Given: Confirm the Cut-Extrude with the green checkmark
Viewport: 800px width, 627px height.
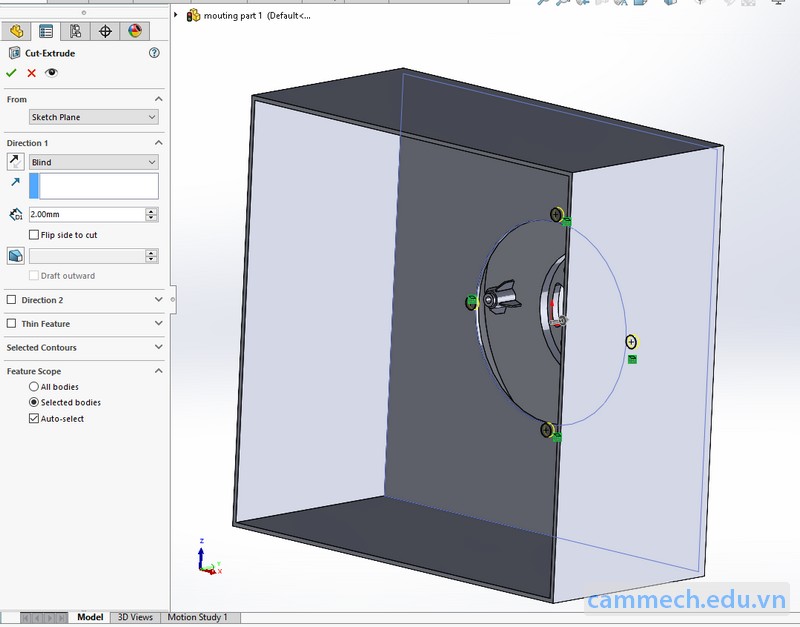Looking at the screenshot, I should click(x=12, y=73).
